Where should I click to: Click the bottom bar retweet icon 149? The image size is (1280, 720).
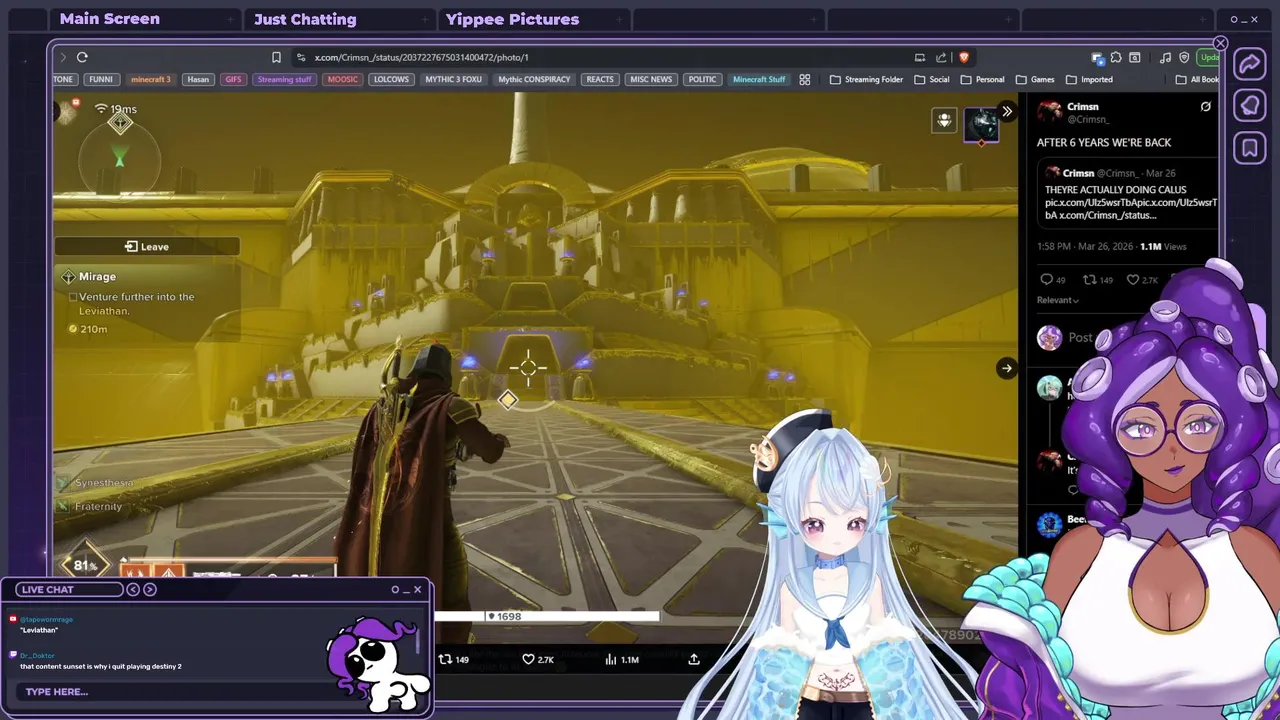(x=445, y=659)
